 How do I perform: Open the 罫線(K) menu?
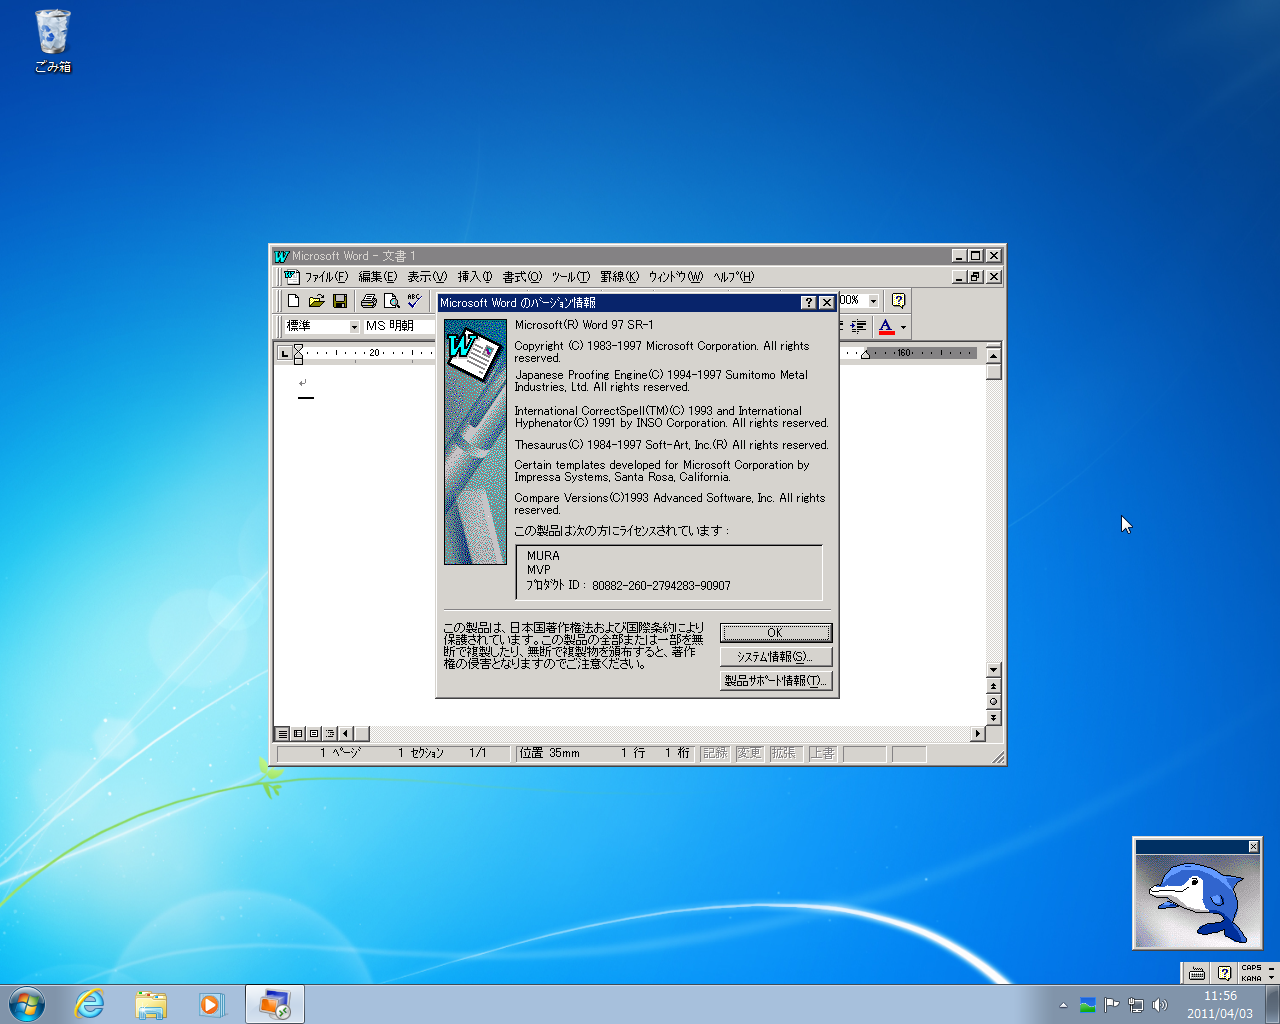[619, 277]
